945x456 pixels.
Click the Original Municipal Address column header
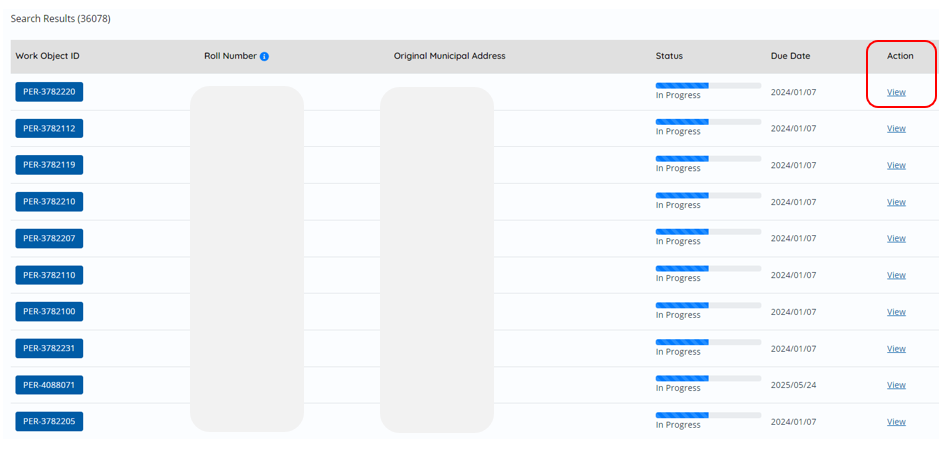pyautogui.click(x=450, y=56)
